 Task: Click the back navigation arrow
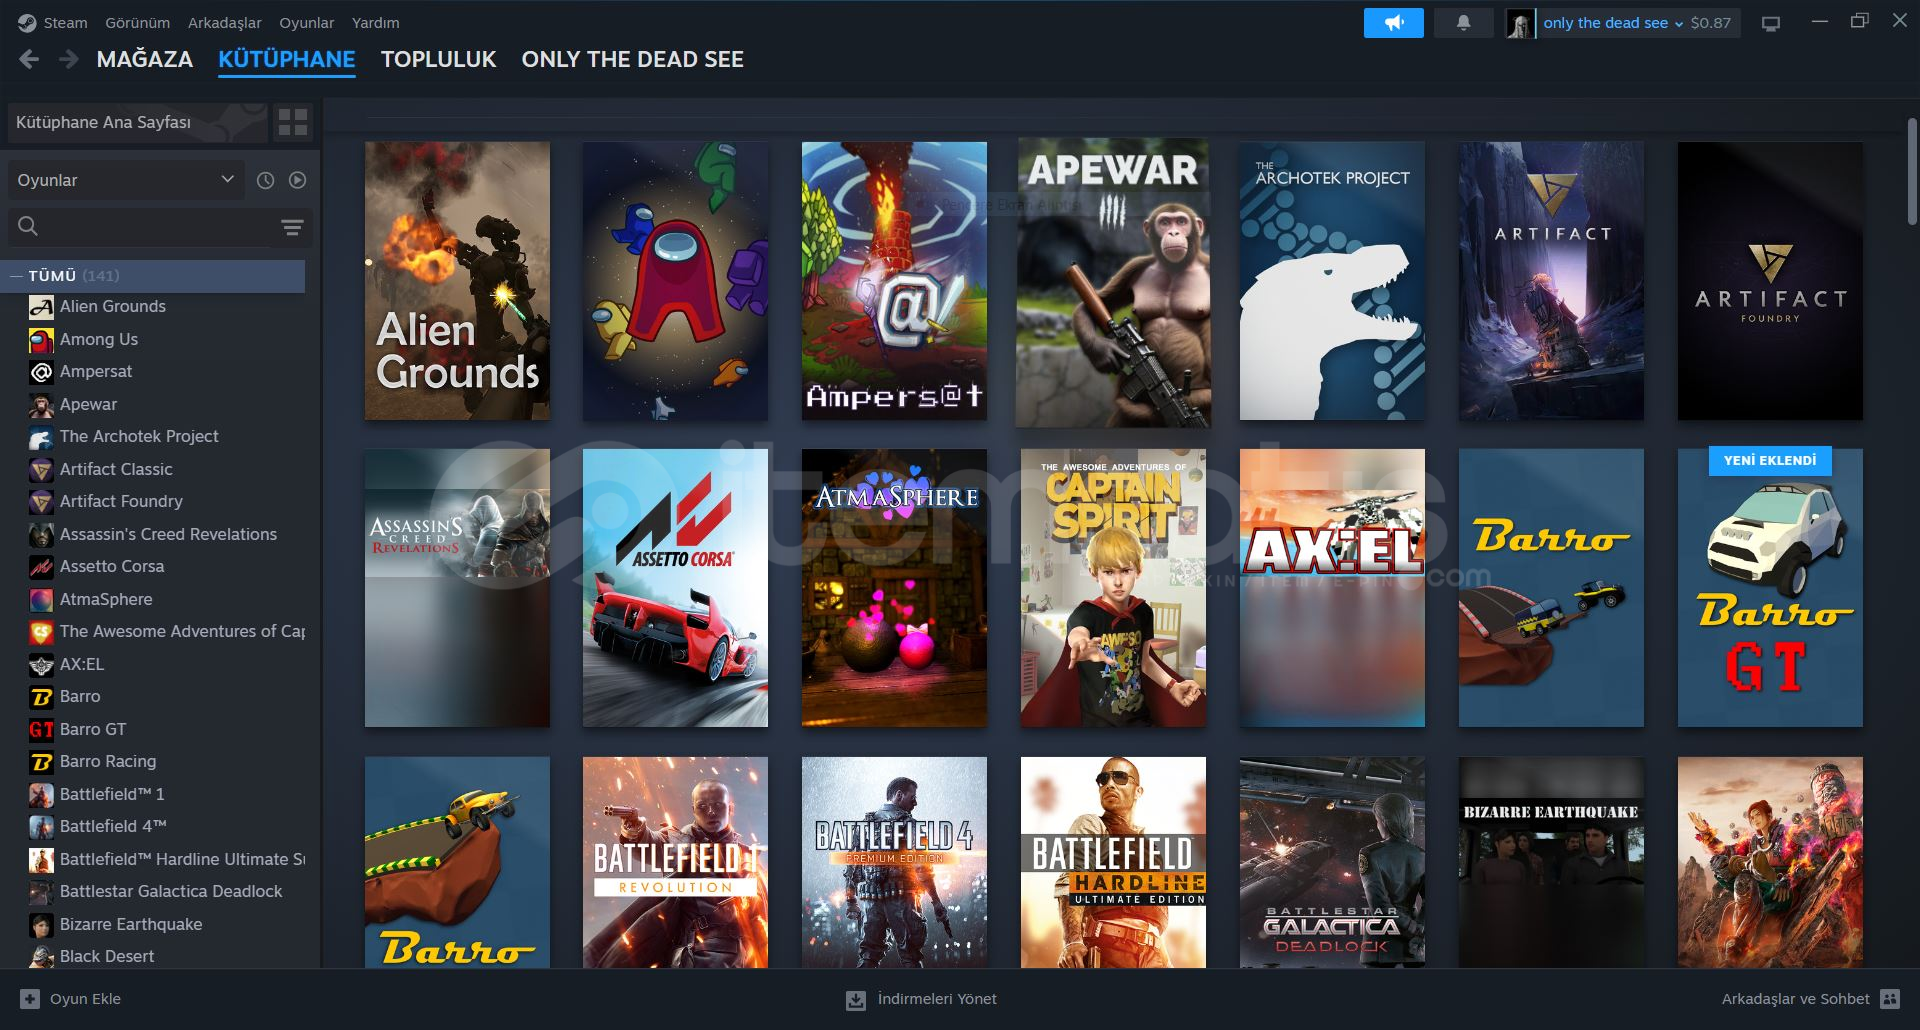29,60
